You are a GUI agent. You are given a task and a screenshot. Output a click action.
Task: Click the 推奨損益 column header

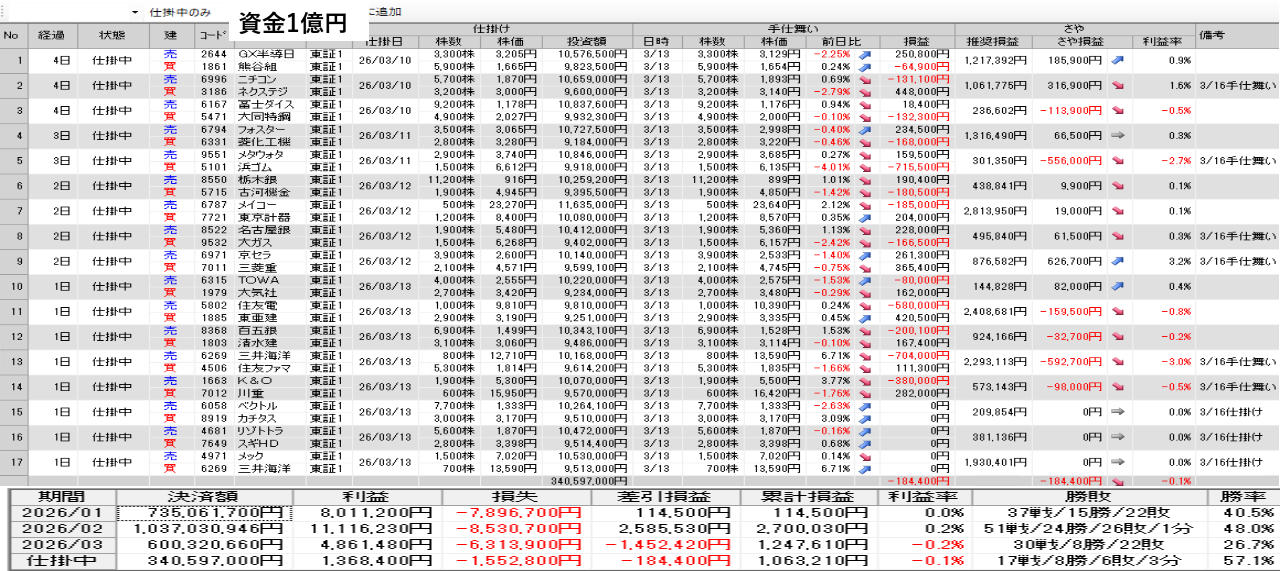(x=991, y=42)
